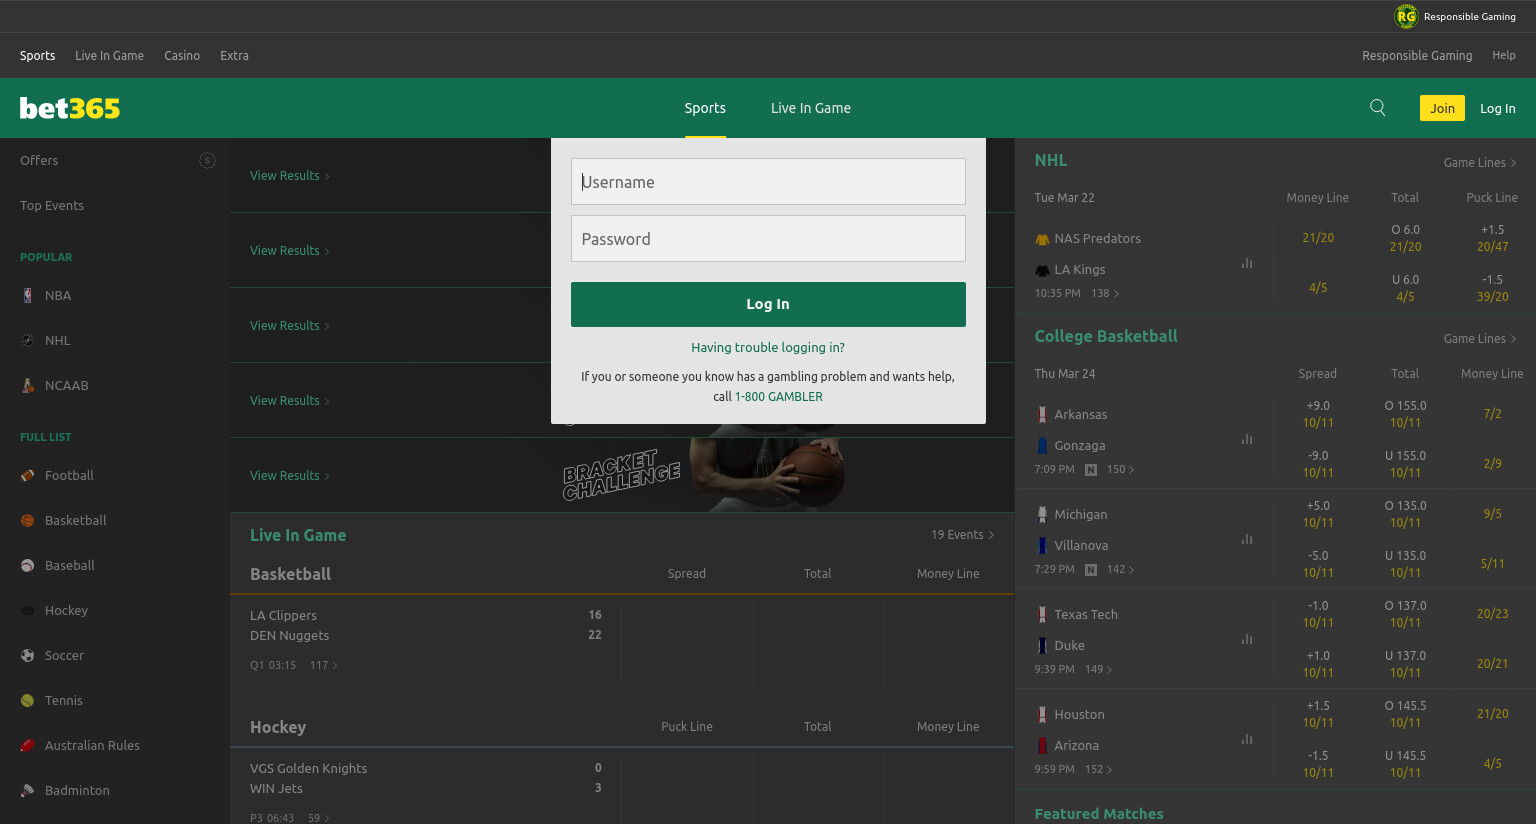Open Casino in top menu
The height and width of the screenshot is (824, 1536).
tap(182, 55)
